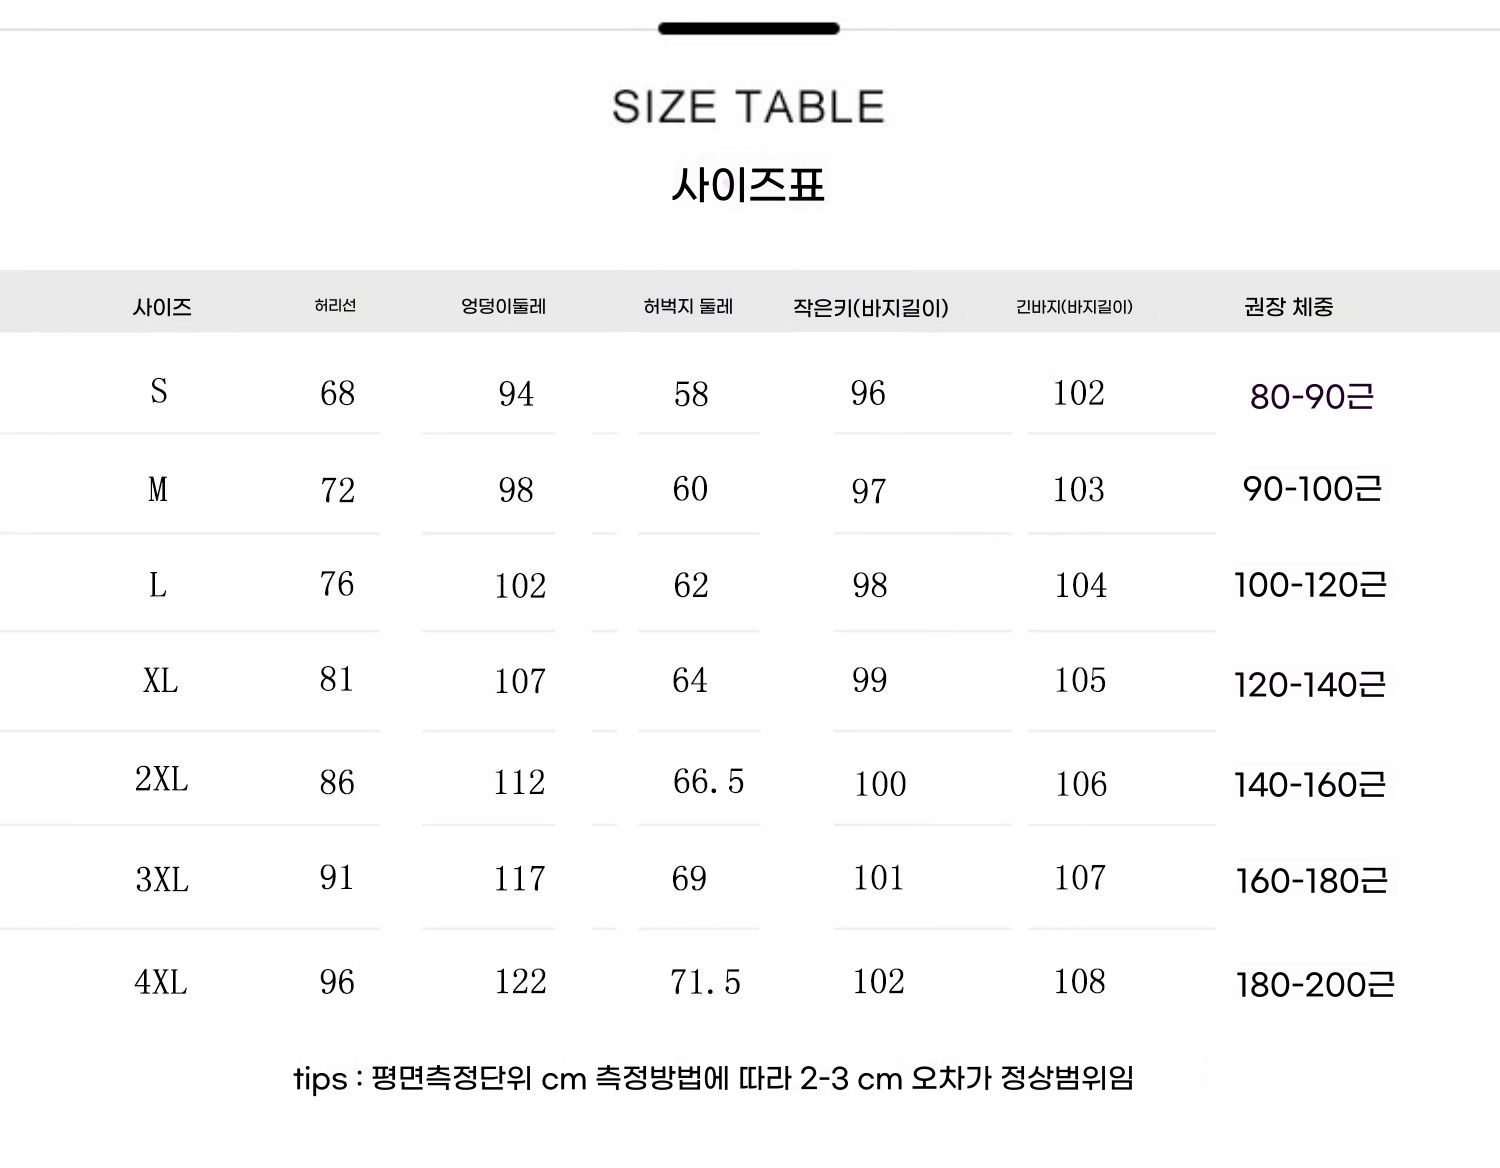The width and height of the screenshot is (1500, 1168).
Task: Click the 66.5 thigh measurement cell
Action: (708, 782)
